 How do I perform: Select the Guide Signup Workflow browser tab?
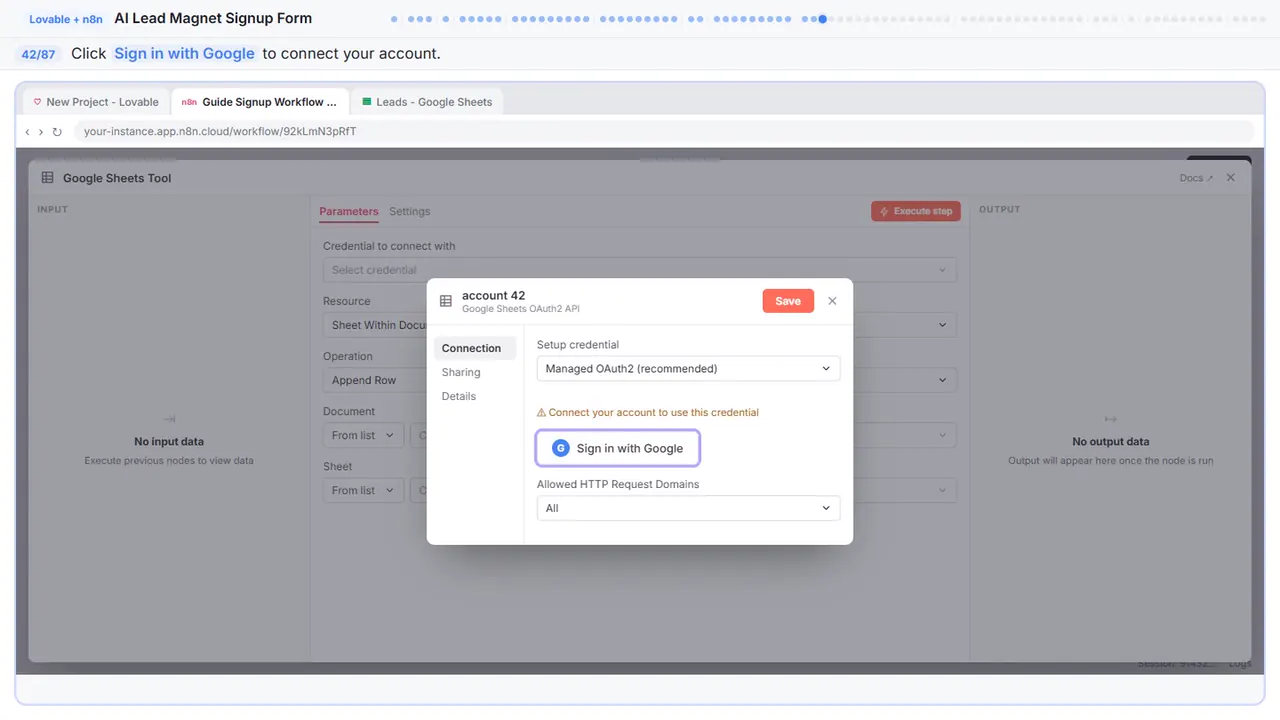(259, 102)
